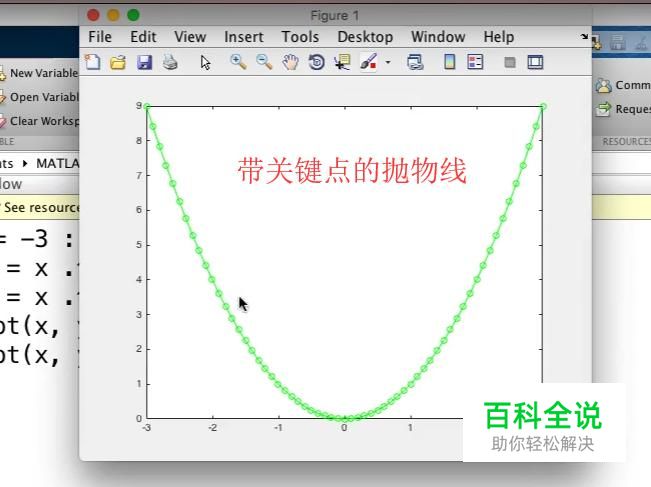The height and width of the screenshot is (487, 651).
Task: Click the Hide Plot Tools icon
Action: point(510,63)
